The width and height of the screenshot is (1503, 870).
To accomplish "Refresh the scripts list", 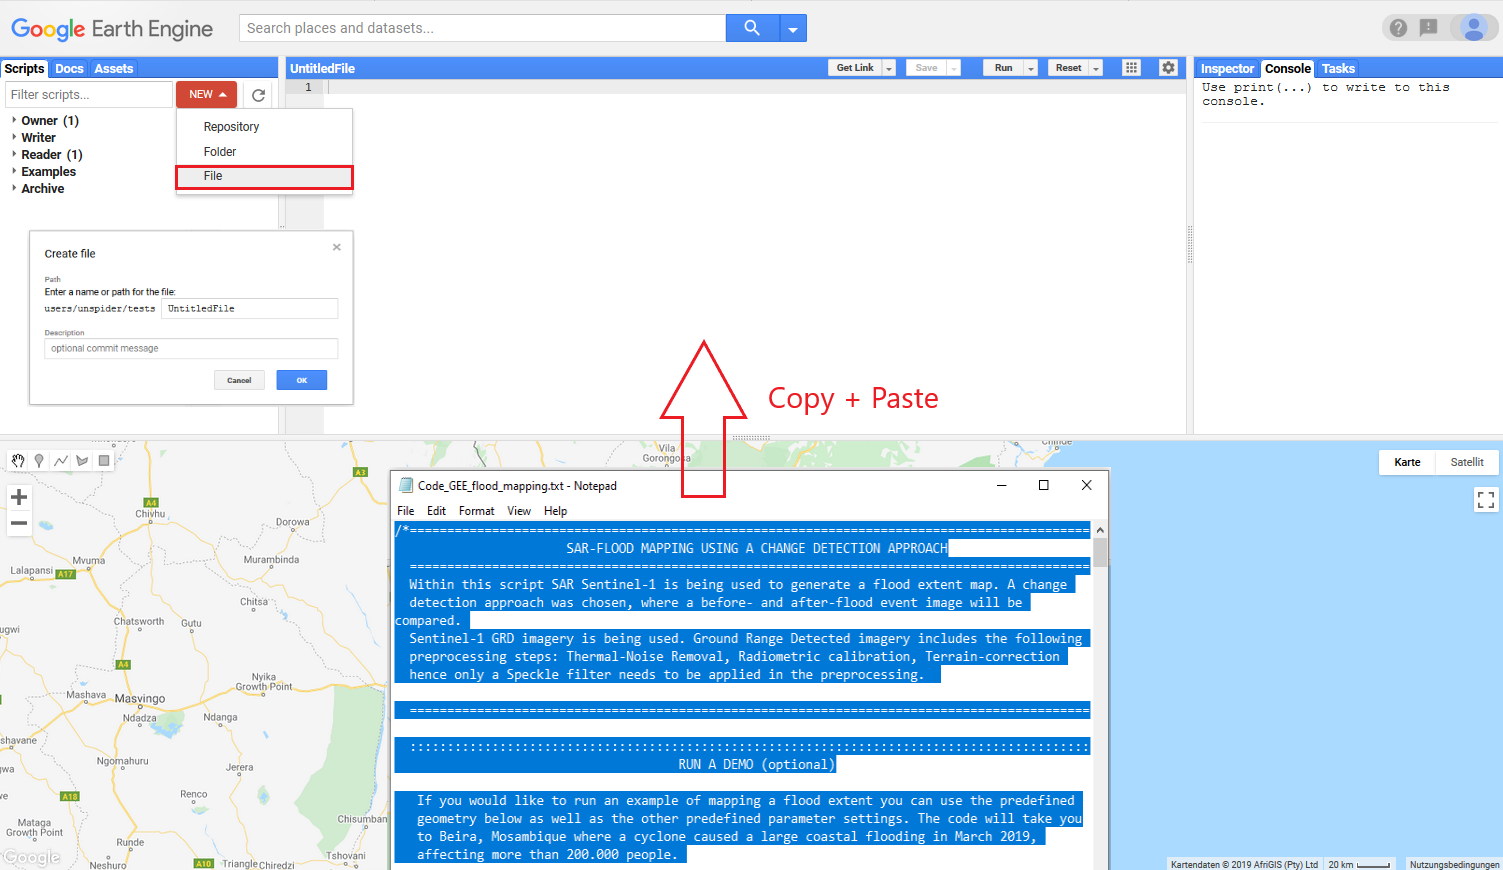I will click(x=258, y=93).
